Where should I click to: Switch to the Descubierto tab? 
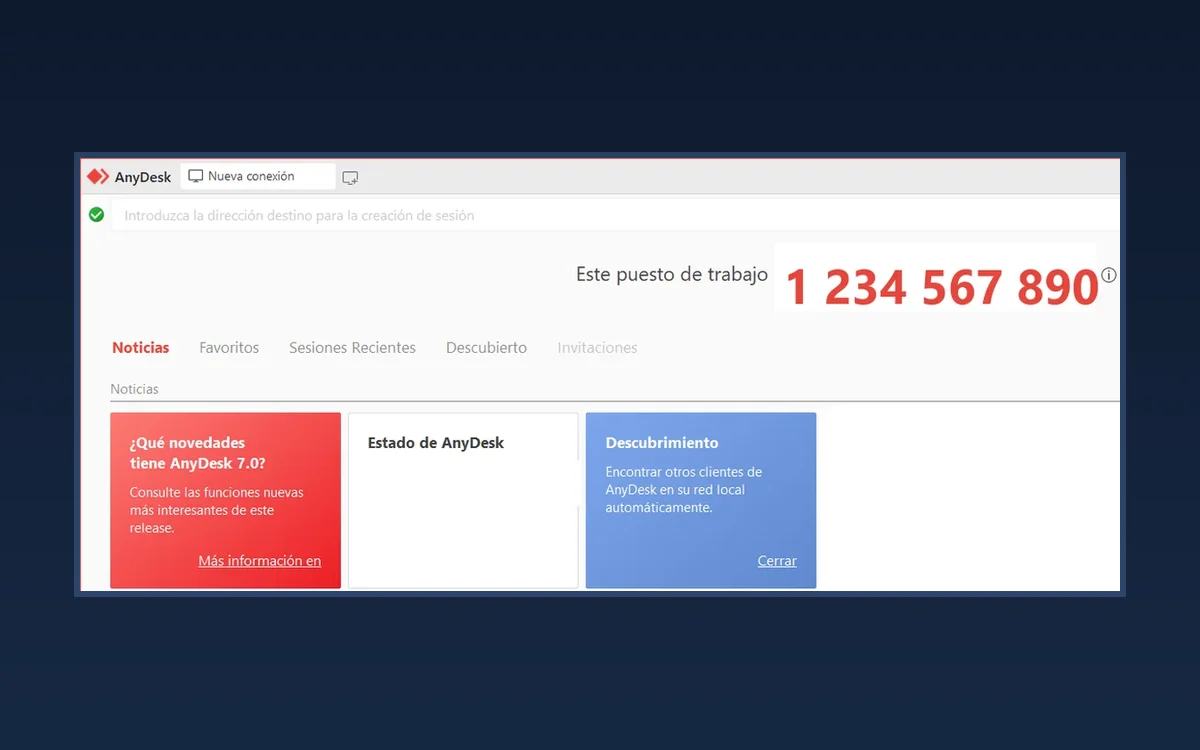click(486, 348)
